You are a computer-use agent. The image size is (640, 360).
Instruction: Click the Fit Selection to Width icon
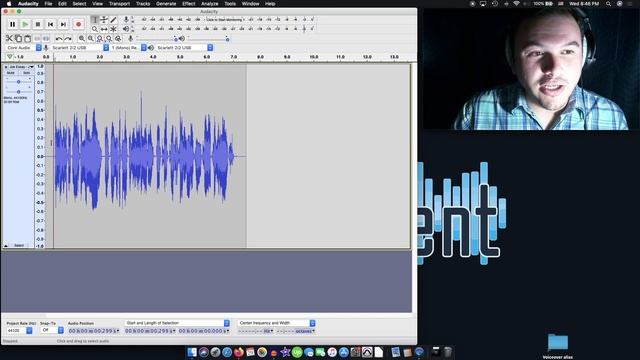pyautogui.click(x=100, y=38)
